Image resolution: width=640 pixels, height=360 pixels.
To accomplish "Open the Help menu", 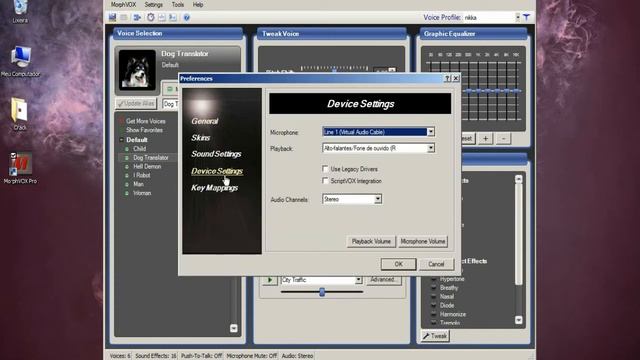I will 198,5.
